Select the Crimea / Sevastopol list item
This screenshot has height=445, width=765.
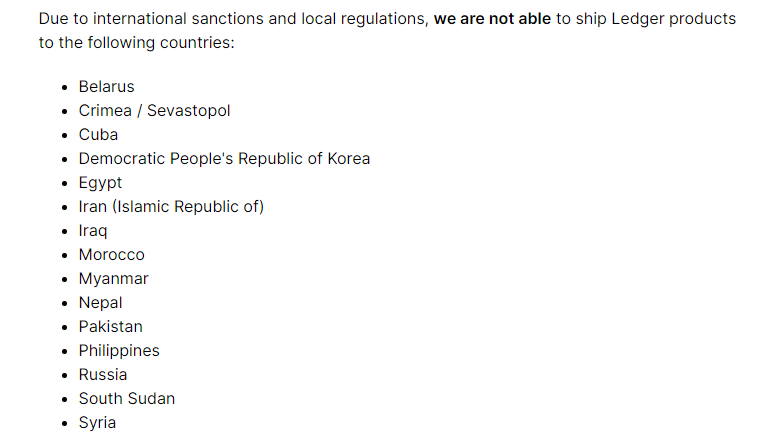click(x=154, y=111)
